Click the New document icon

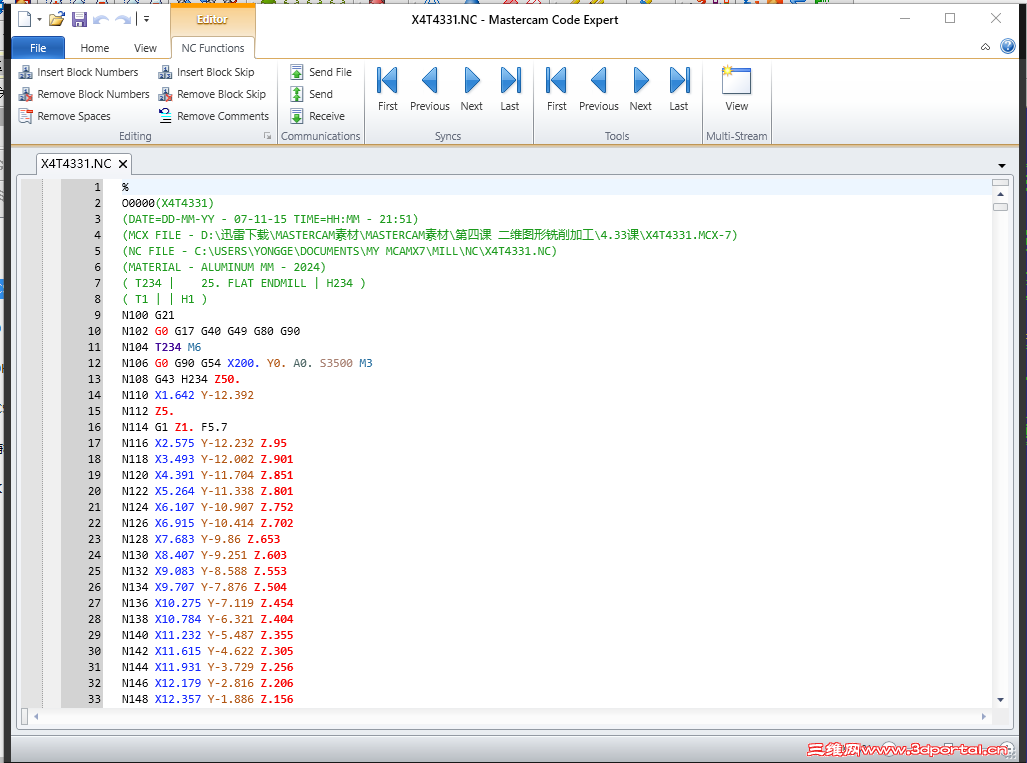(24, 20)
